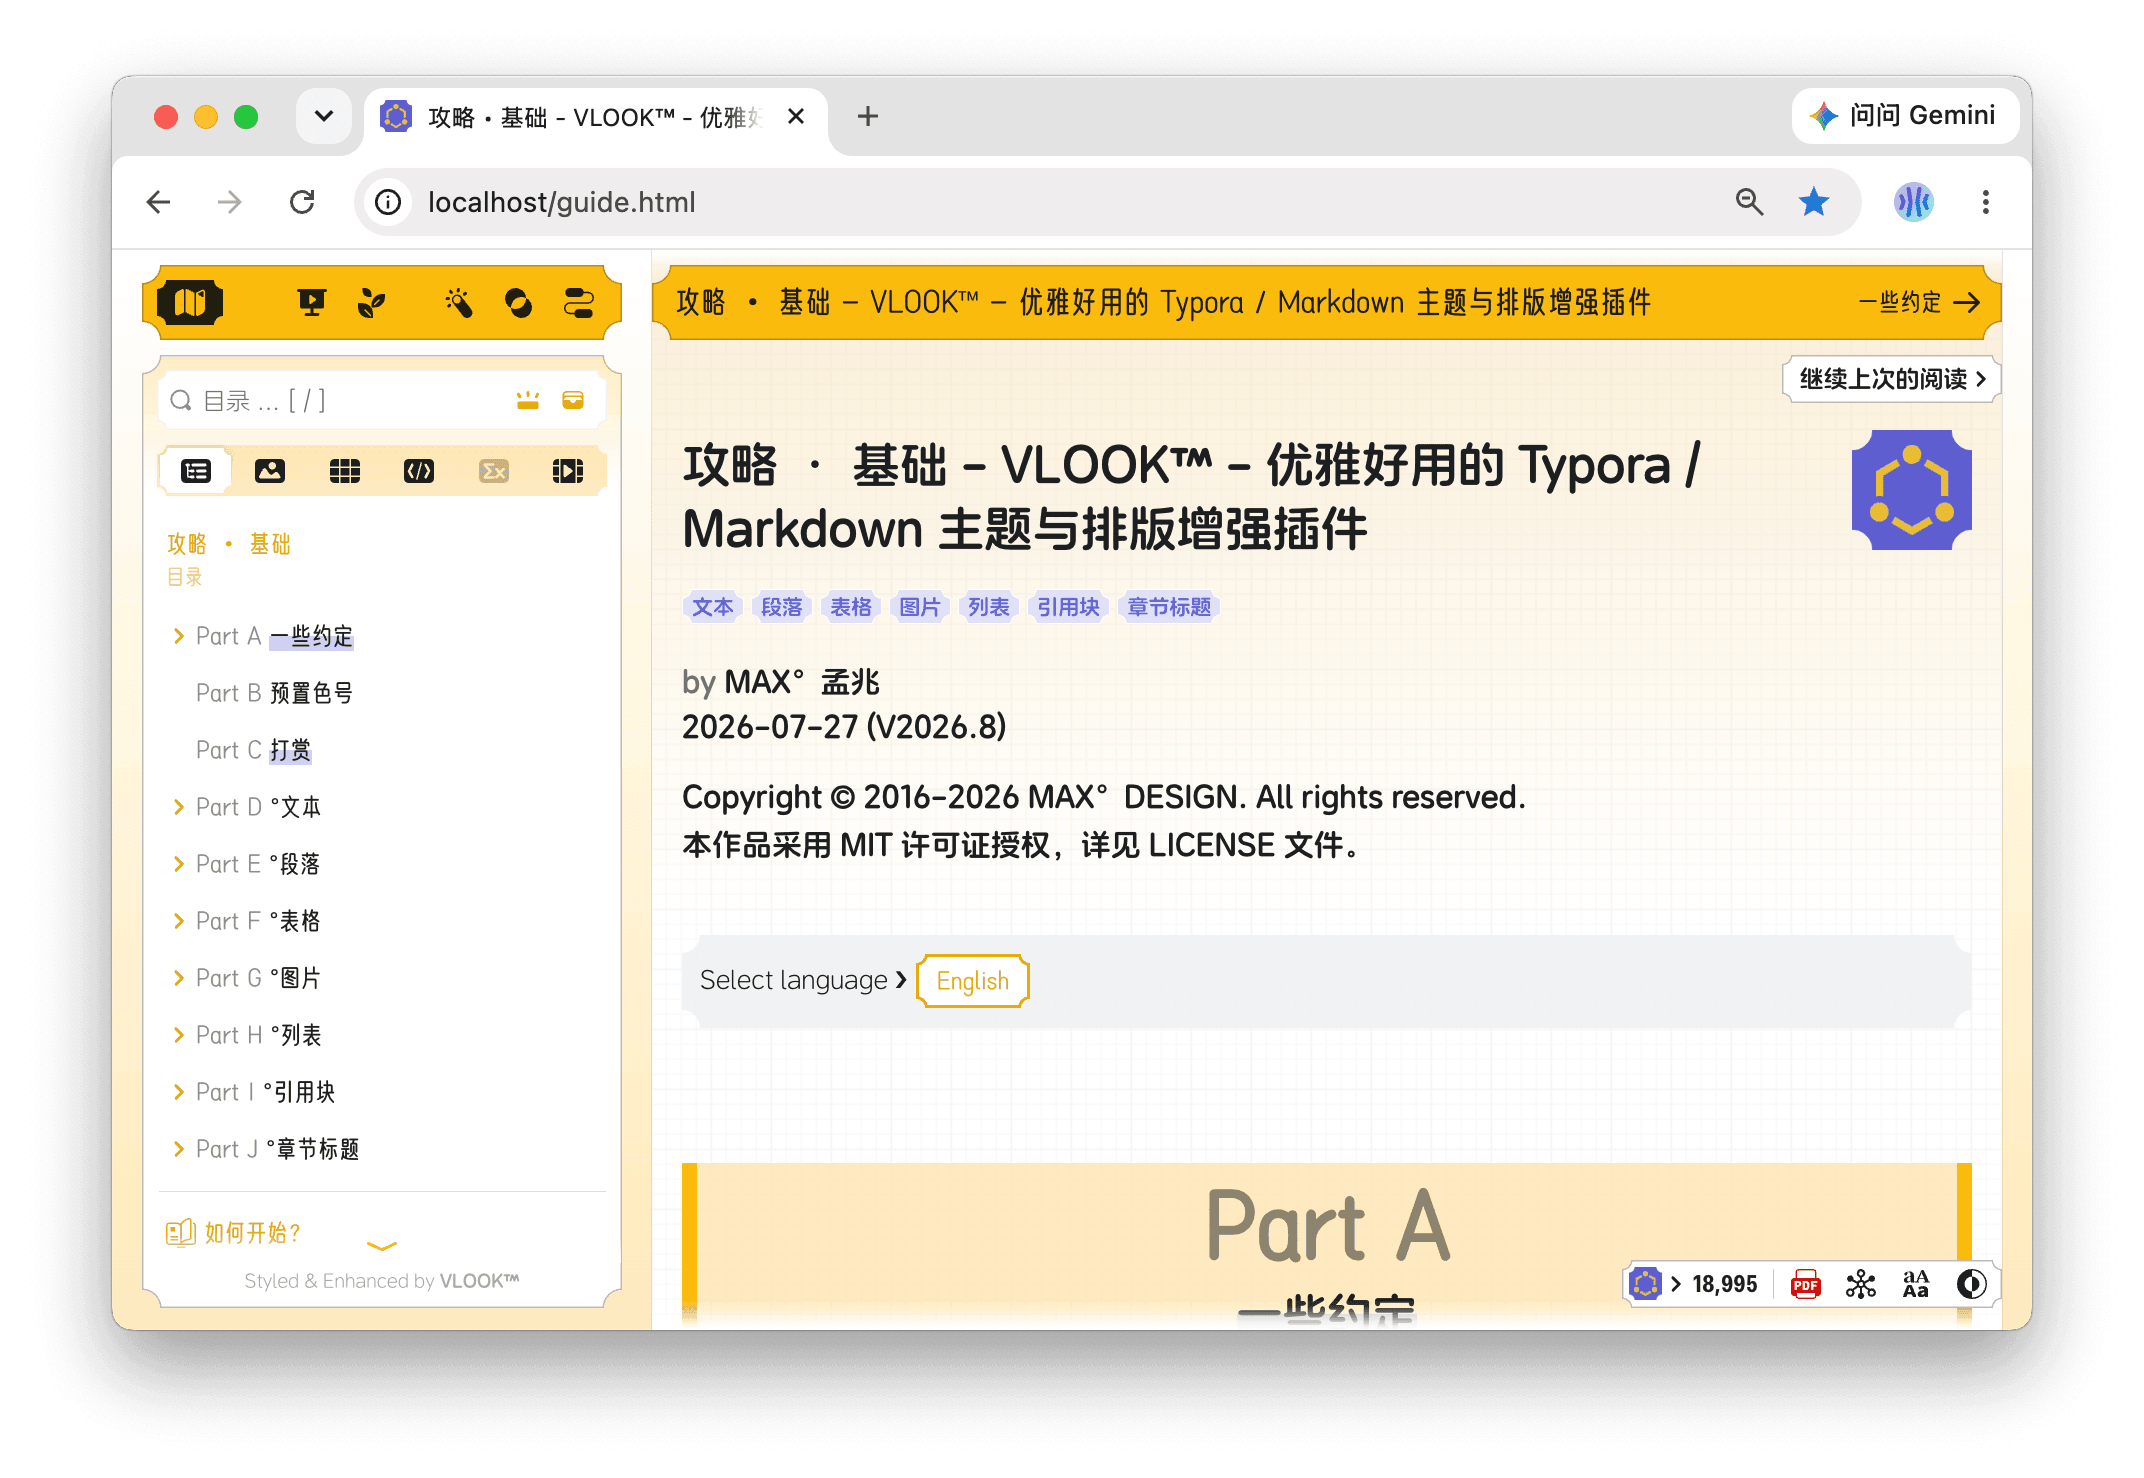Click the yellow highlight lamp icon in search box
Screen dimensions: 2144x1478
[x=528, y=401]
